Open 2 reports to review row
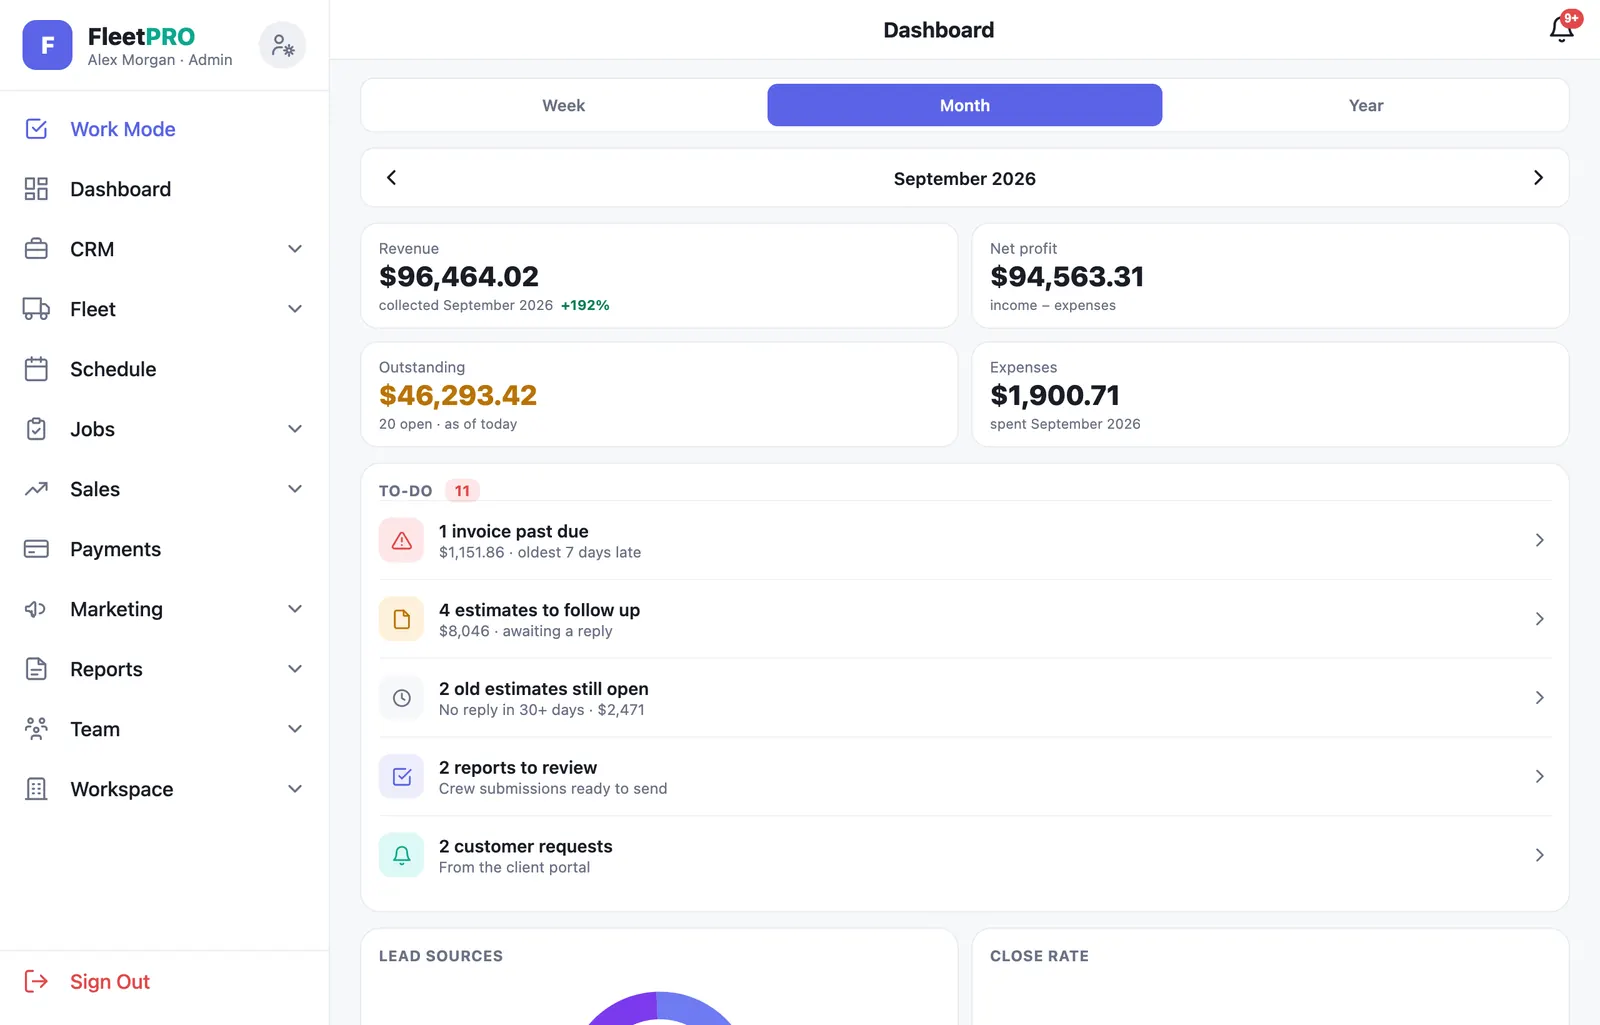Viewport: 1600px width, 1025px height. 965,777
